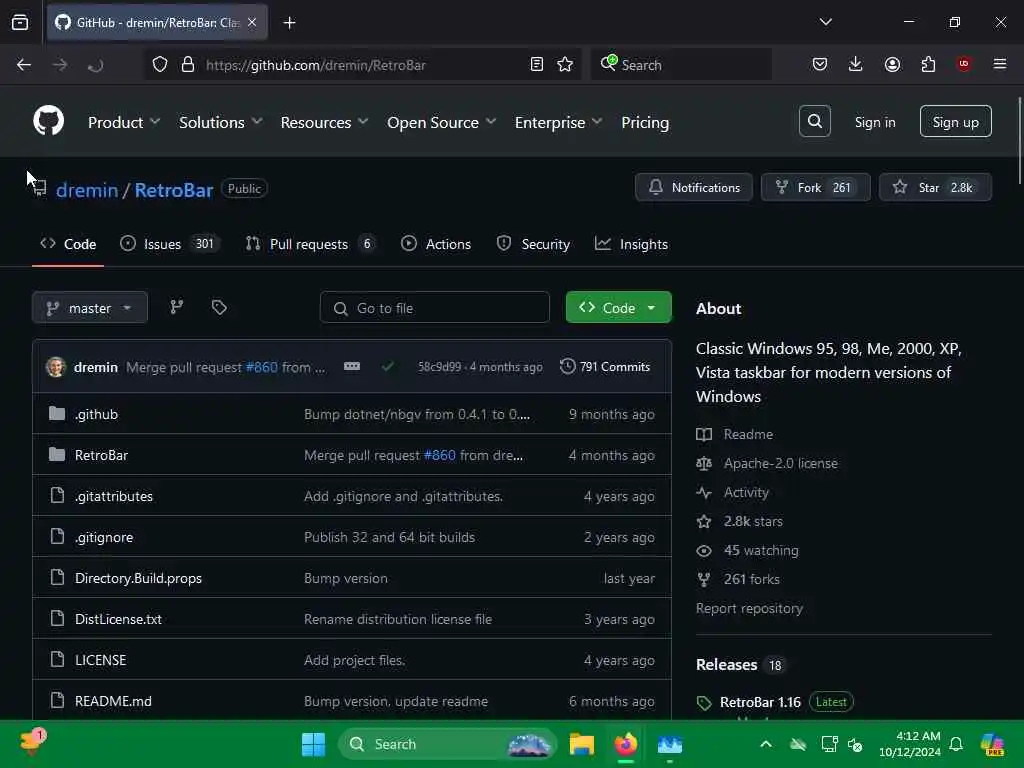Click the Firefox address bar URL

(x=315, y=65)
